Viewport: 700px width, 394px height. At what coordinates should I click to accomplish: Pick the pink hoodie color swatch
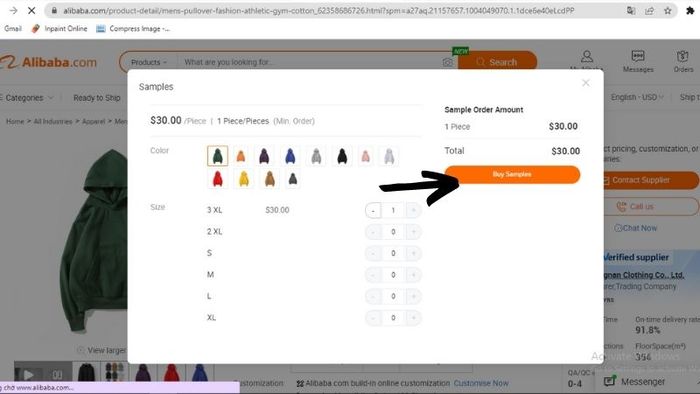366,156
